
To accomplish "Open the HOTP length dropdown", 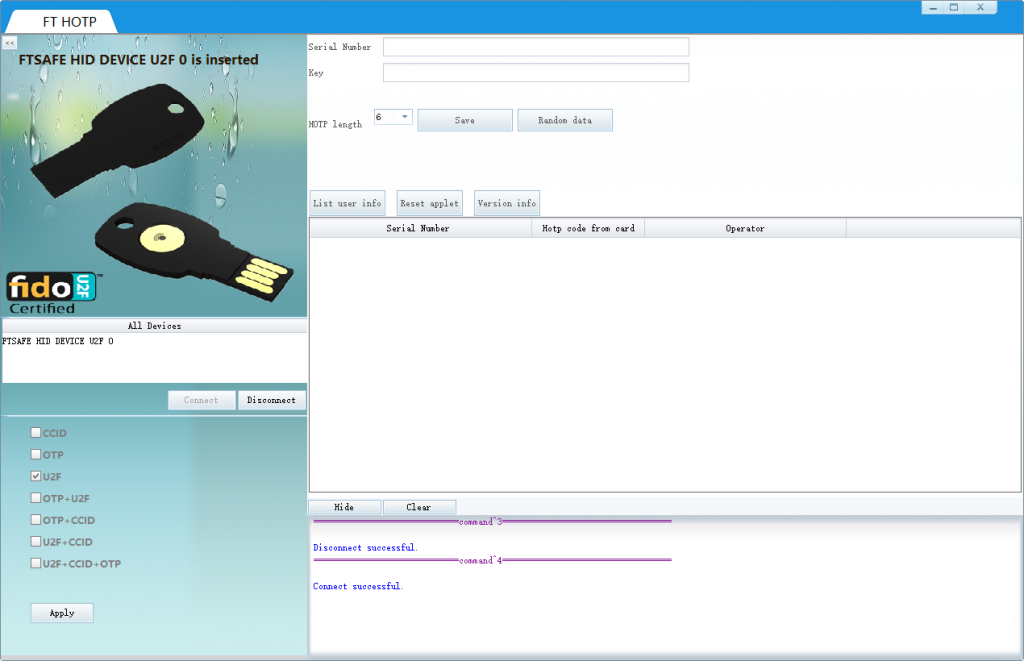I will point(404,116).
